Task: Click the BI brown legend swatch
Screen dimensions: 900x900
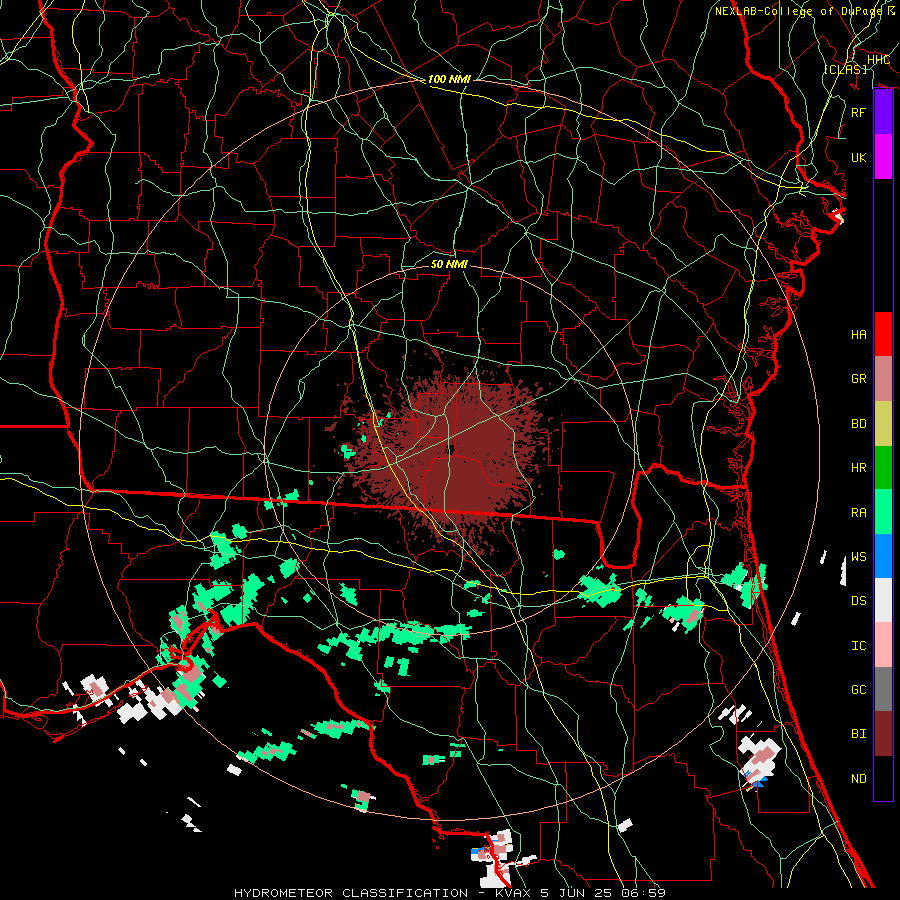Action: point(883,734)
